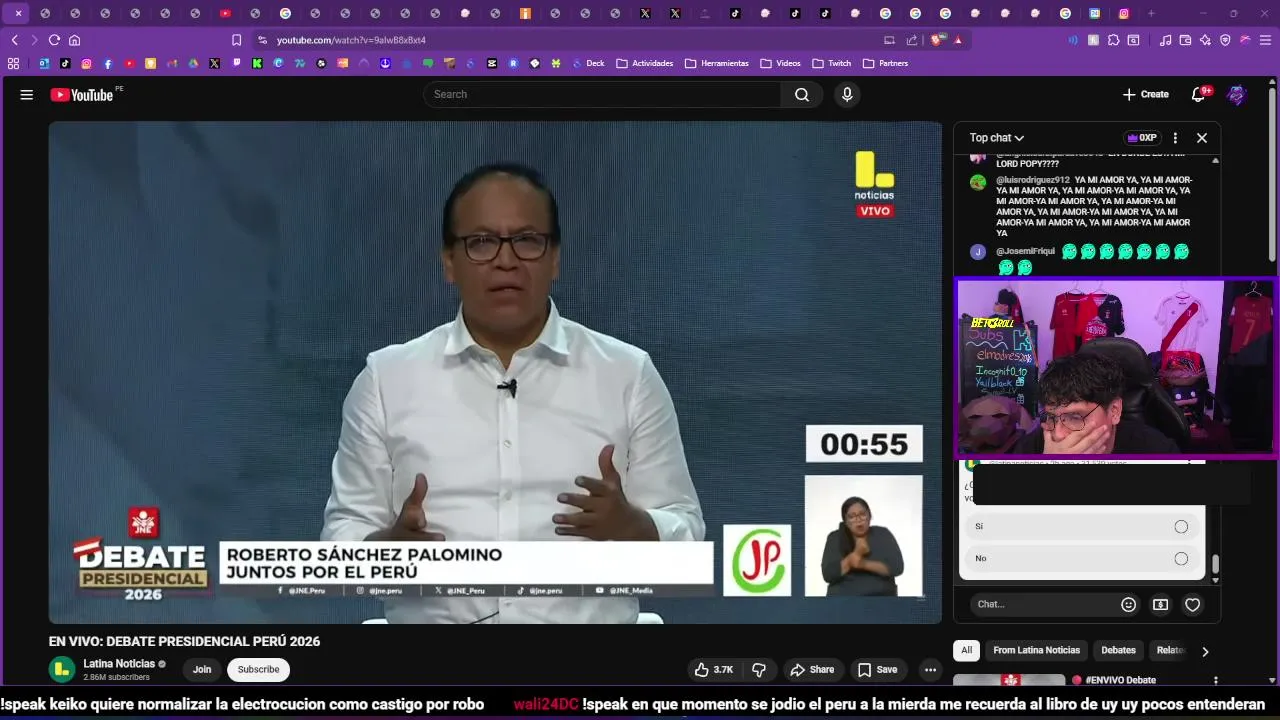1280x720 pixels.
Task: Focus the chat message input
Action: click(1043, 604)
